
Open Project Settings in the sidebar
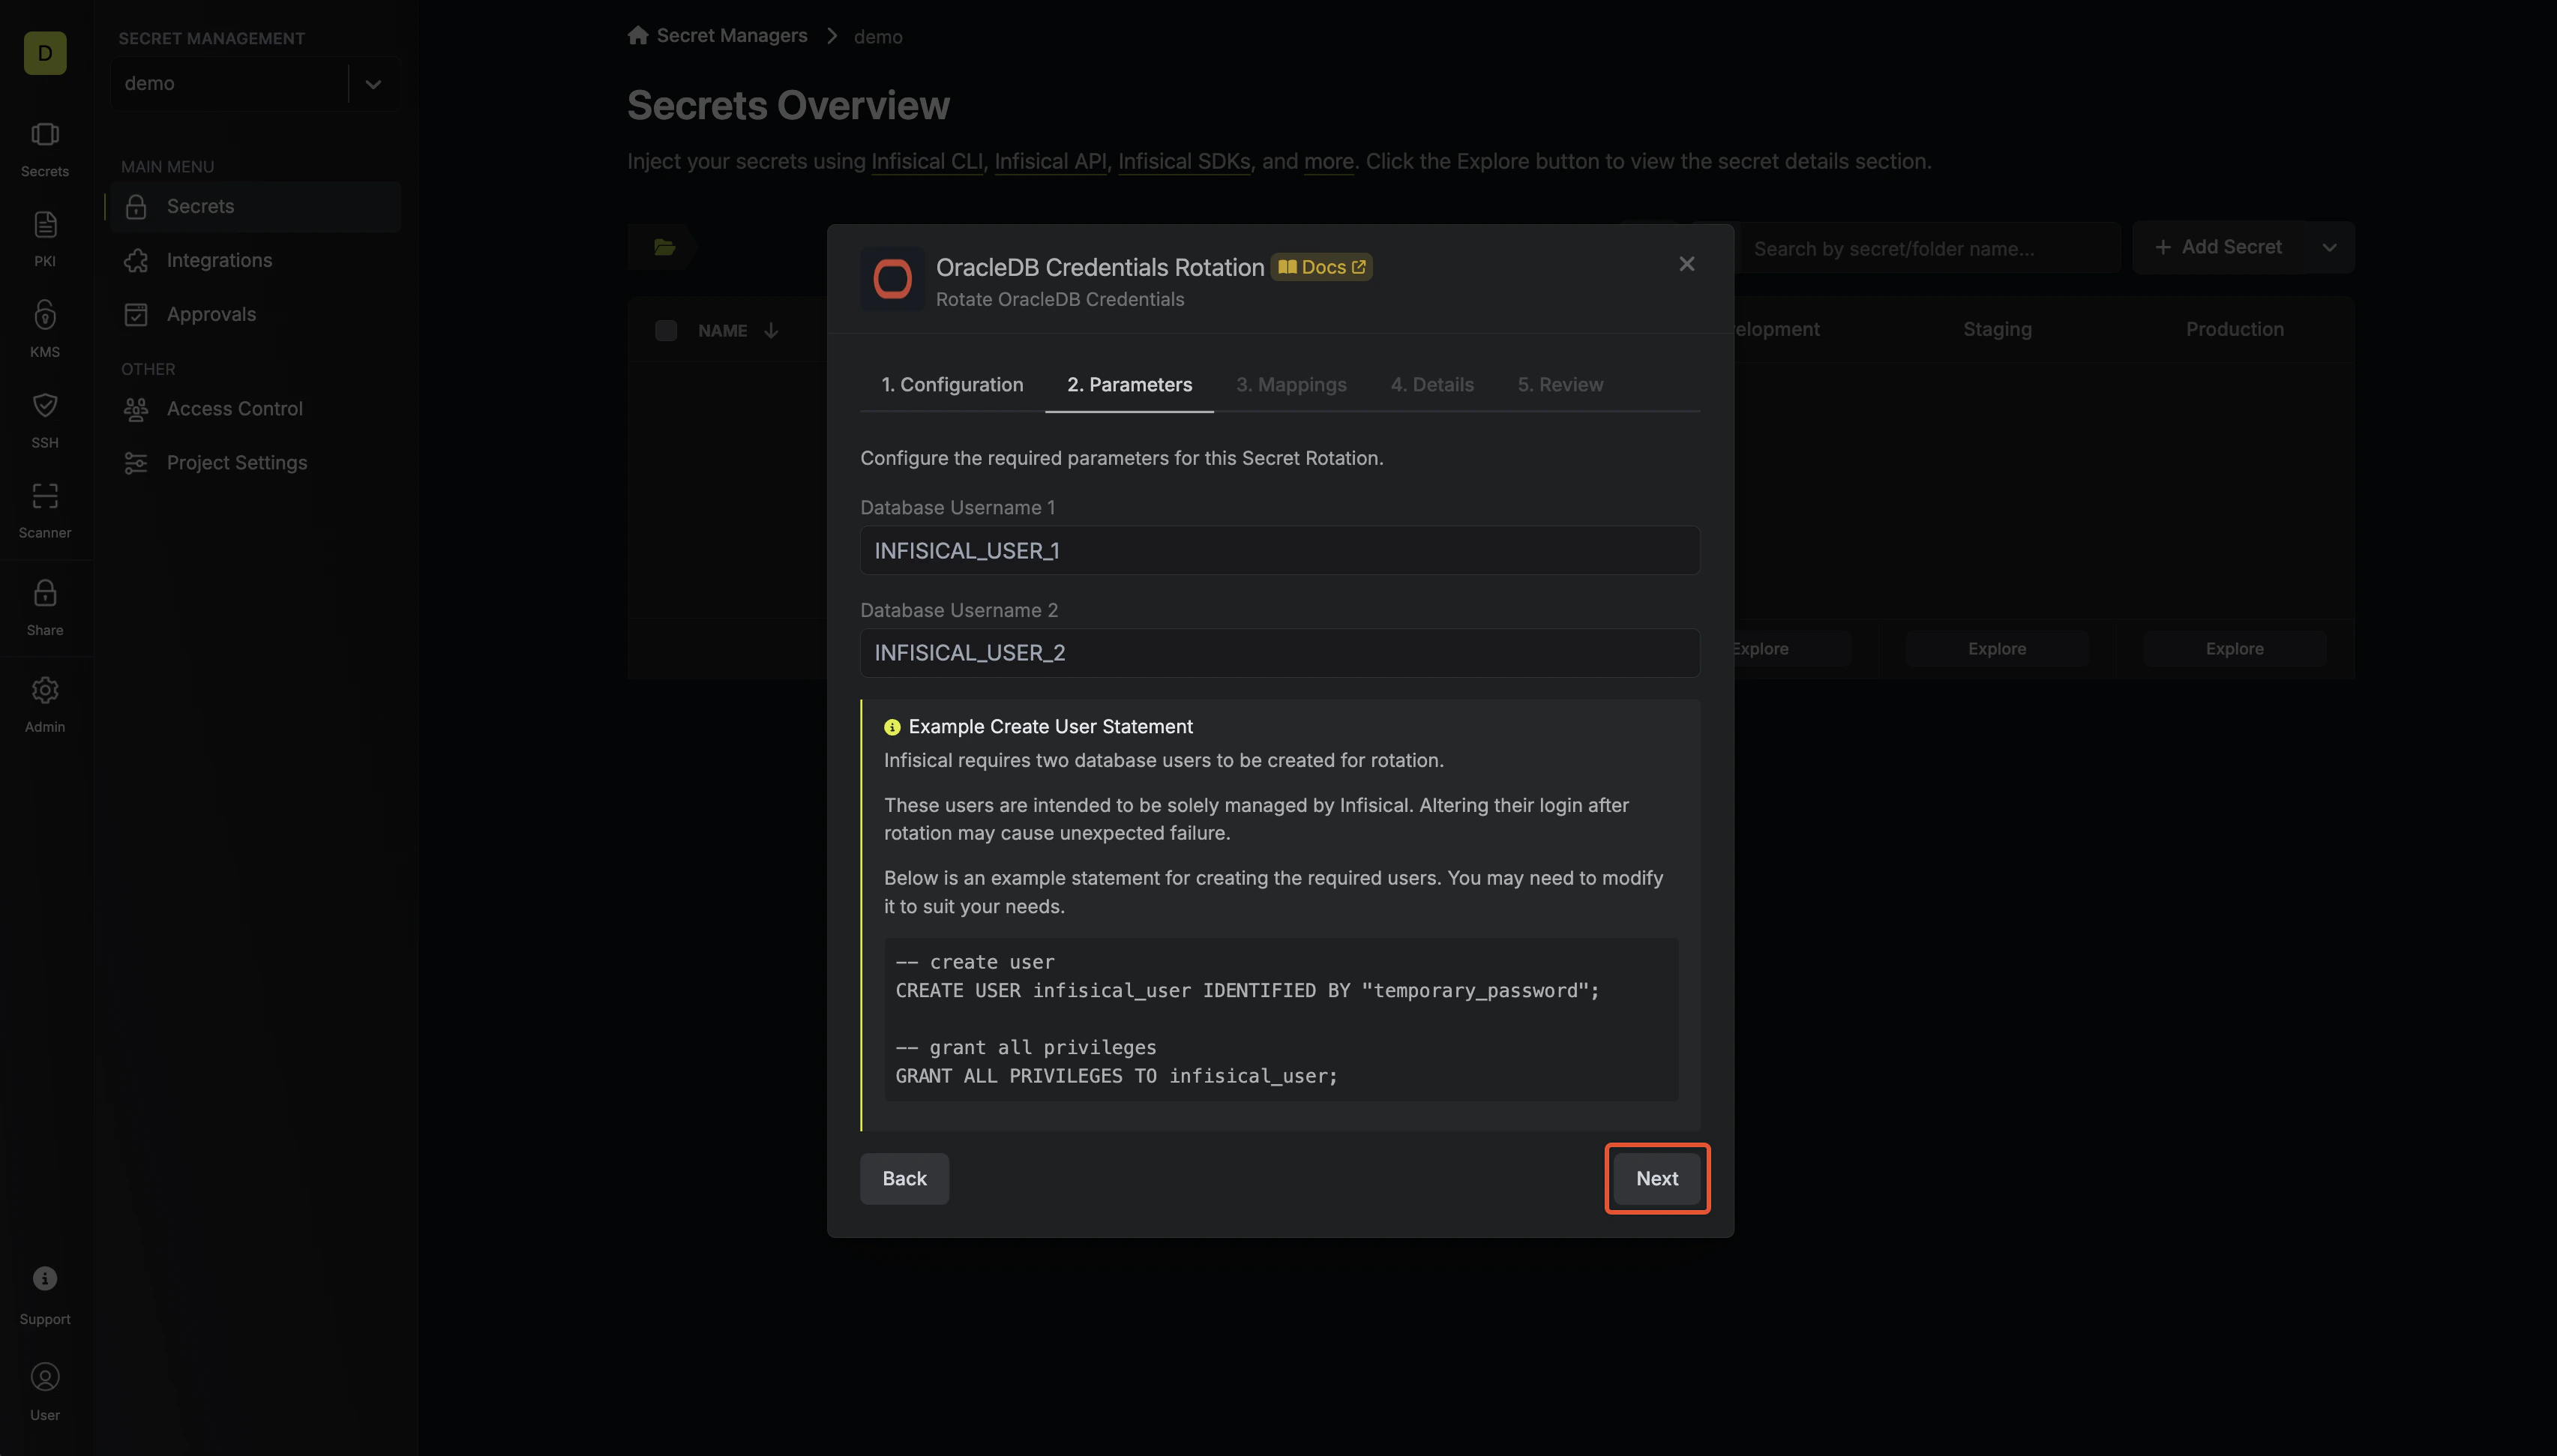pos(255,463)
